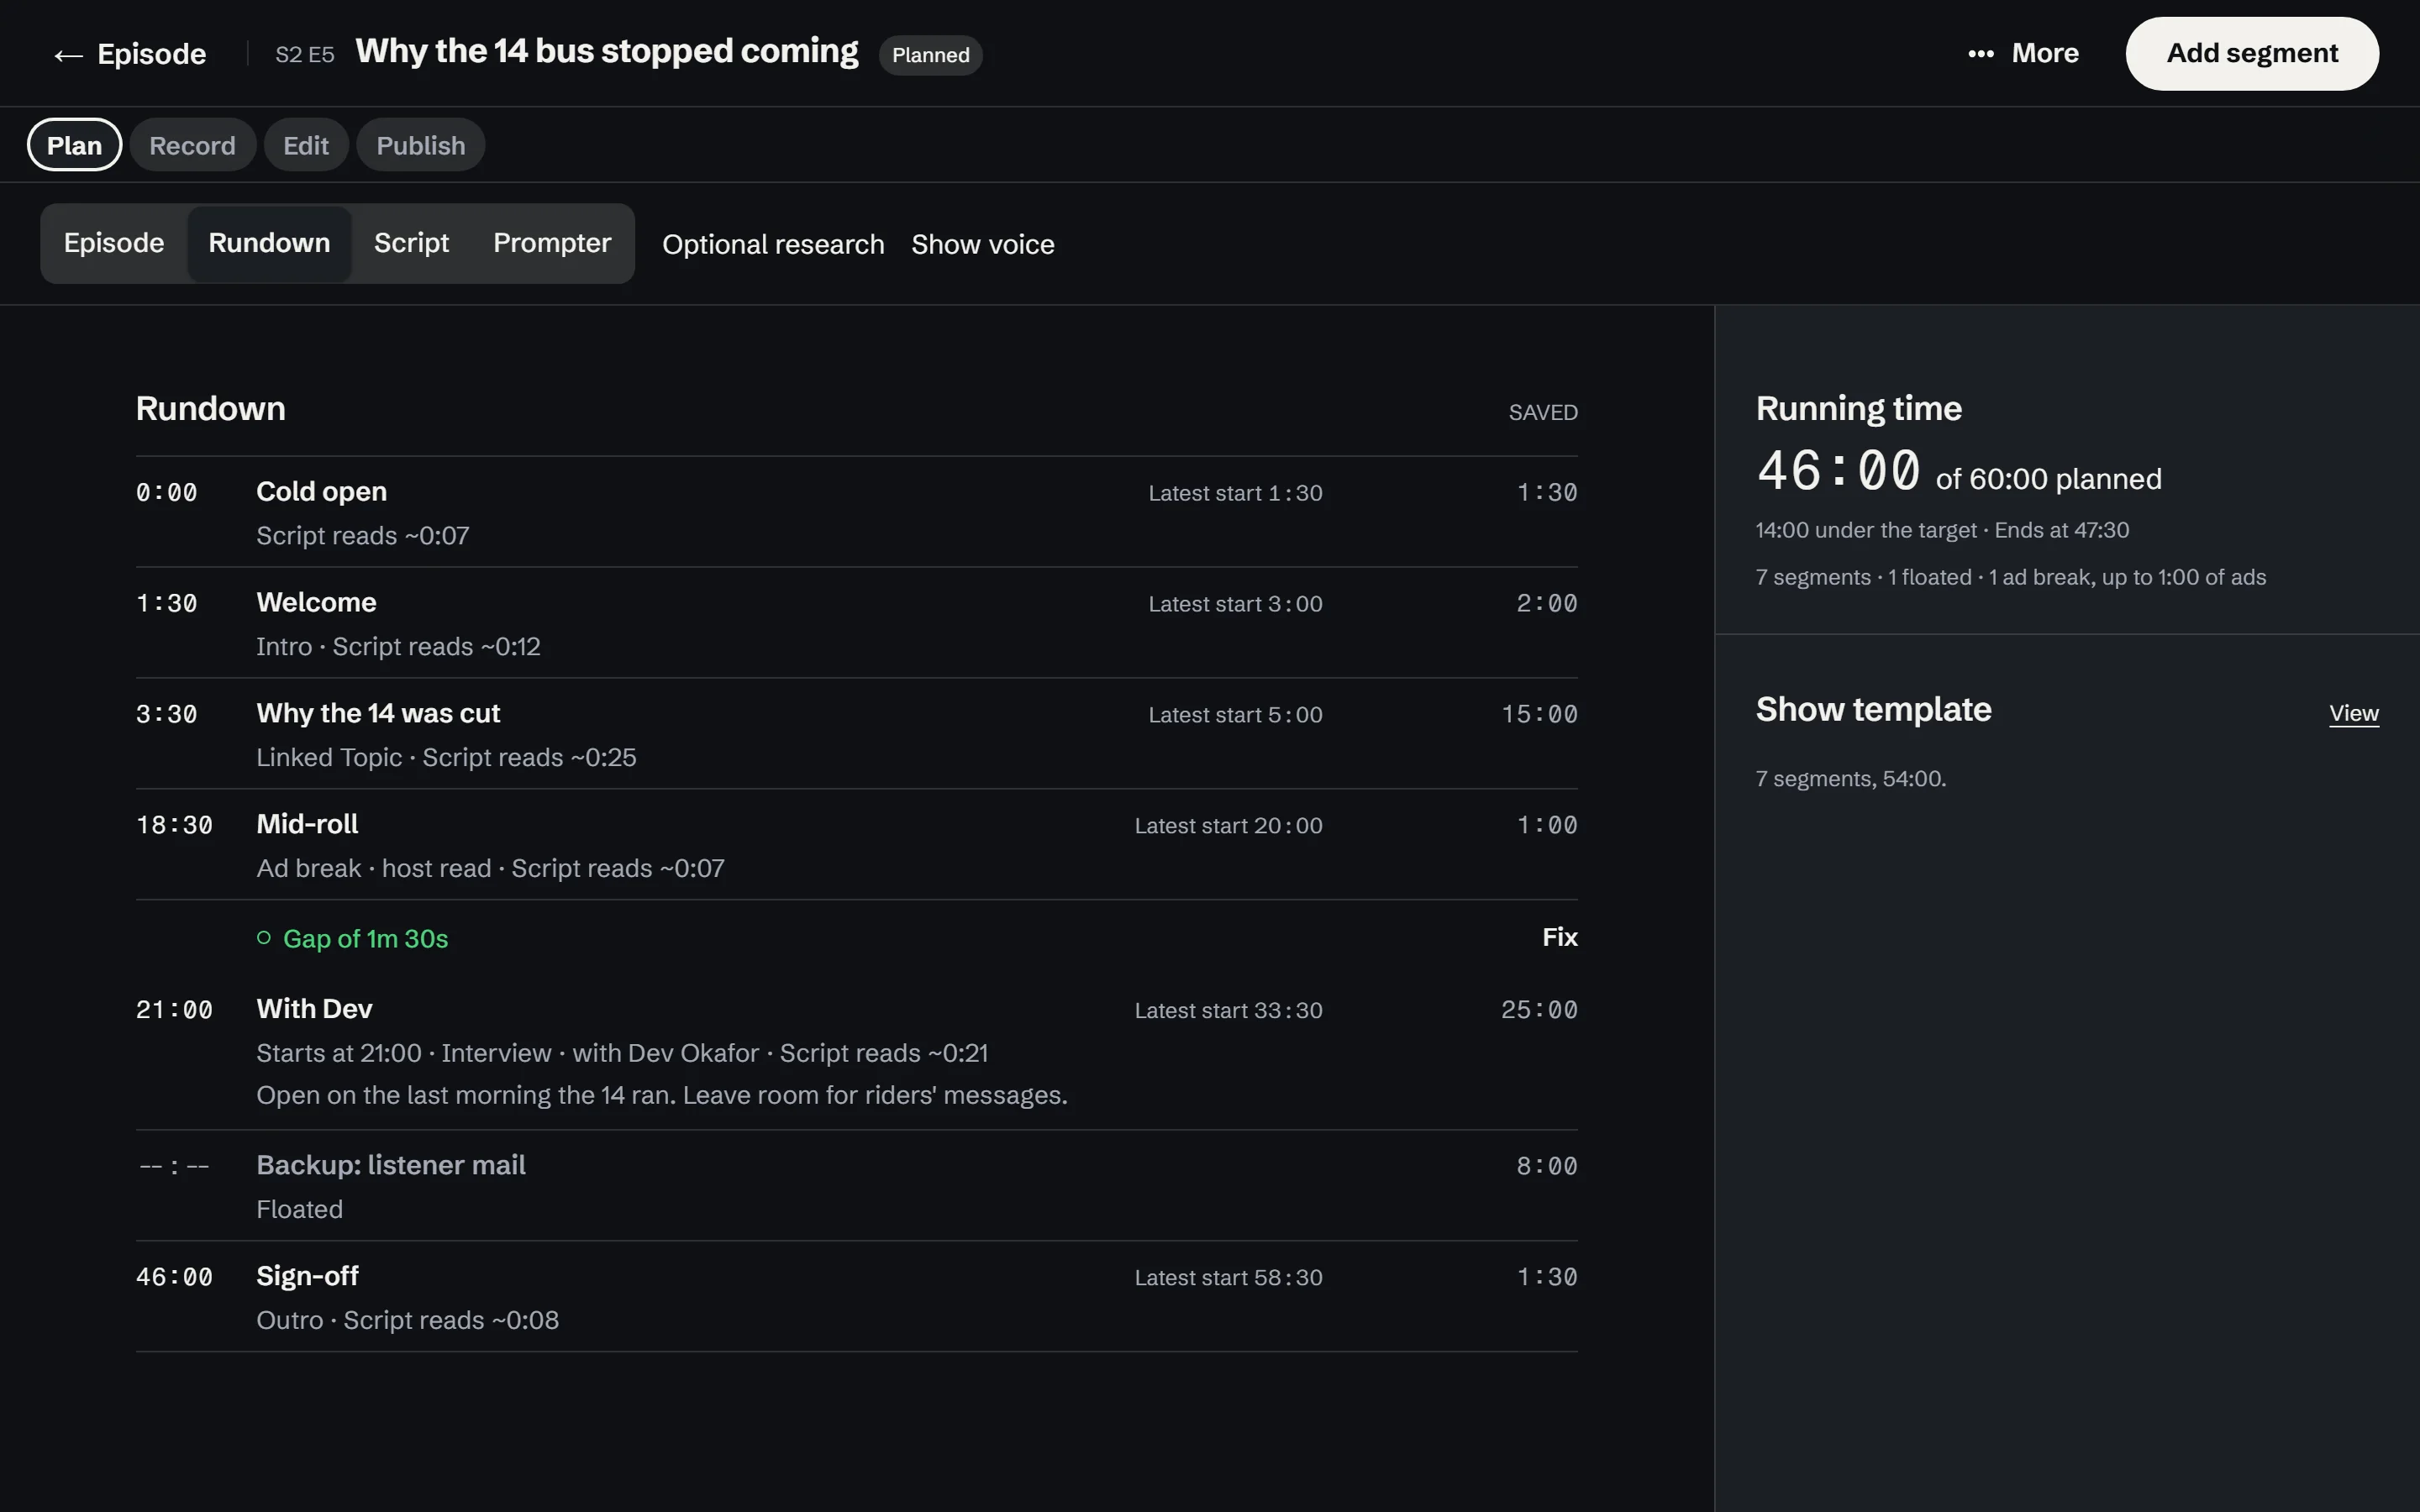The image size is (2420, 1512).
Task: Click the SAVED status label
Action: pos(1543,412)
